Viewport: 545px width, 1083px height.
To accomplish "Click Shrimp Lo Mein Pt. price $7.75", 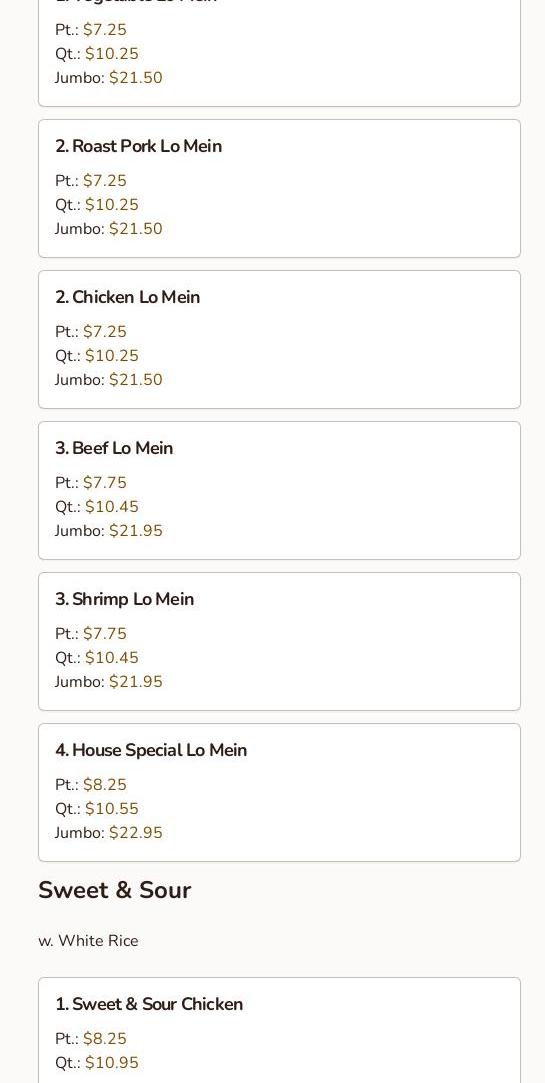I will (105, 633).
